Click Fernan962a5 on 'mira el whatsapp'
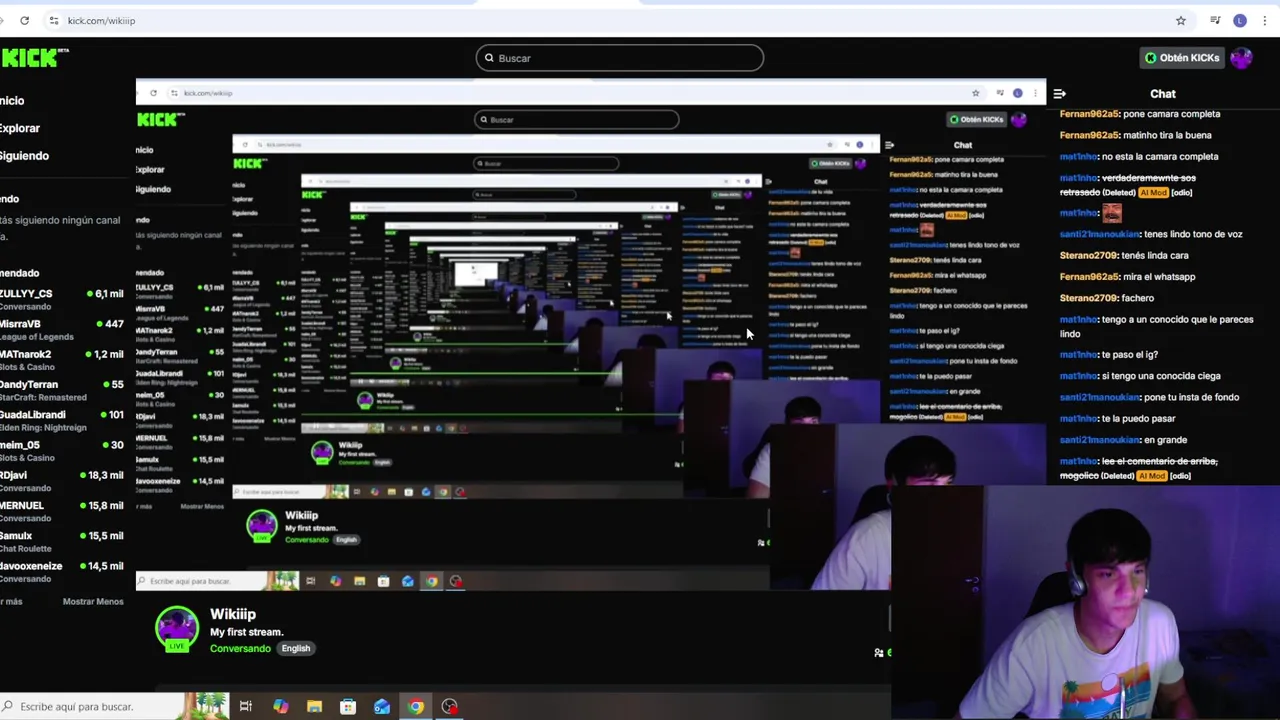This screenshot has width=1280, height=720. pyautogui.click(x=1089, y=277)
